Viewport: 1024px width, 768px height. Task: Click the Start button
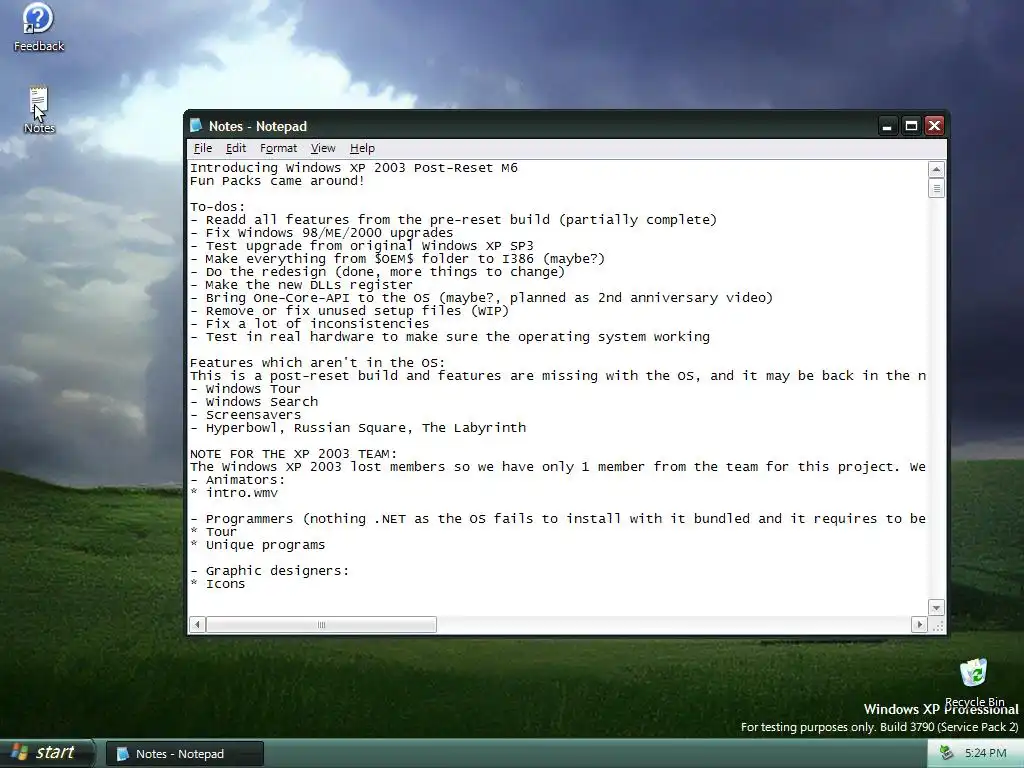[46, 753]
